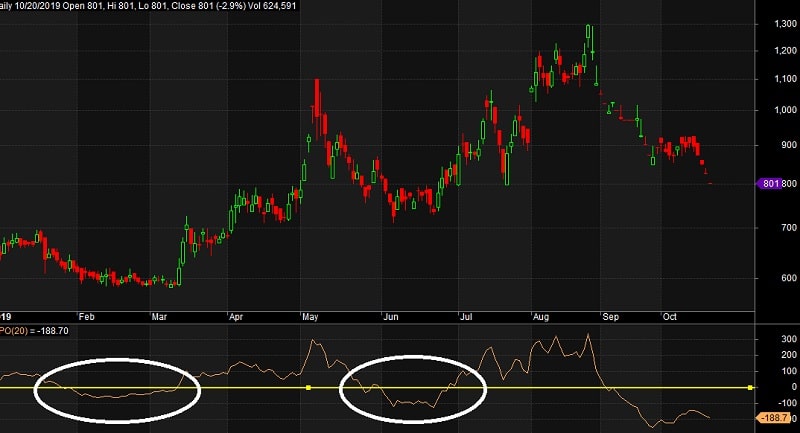Click the 1,200 price axis label
This screenshot has height=433, width=800.
coord(786,50)
